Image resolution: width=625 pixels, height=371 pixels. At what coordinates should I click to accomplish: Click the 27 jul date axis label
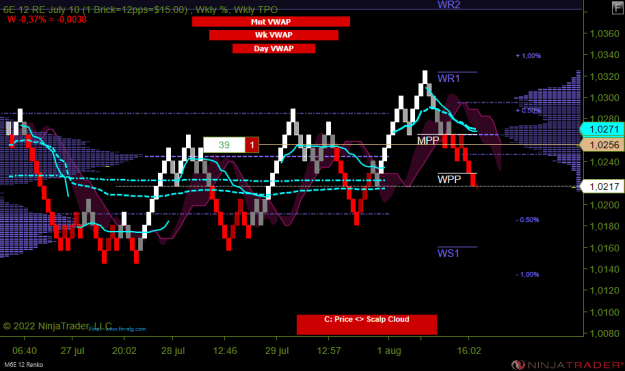pos(73,351)
